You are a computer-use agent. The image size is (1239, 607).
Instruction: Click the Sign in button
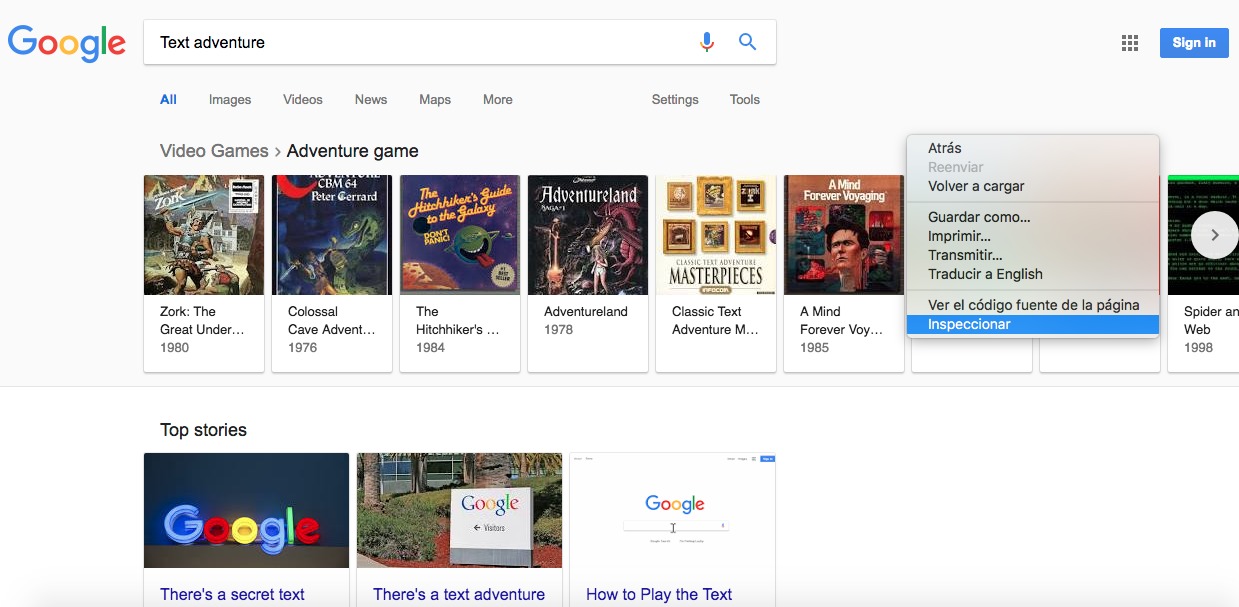tap(1194, 43)
